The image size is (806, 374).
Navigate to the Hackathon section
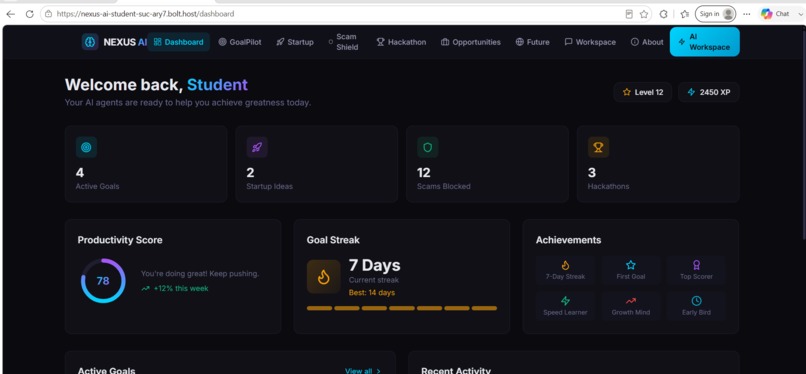(401, 42)
